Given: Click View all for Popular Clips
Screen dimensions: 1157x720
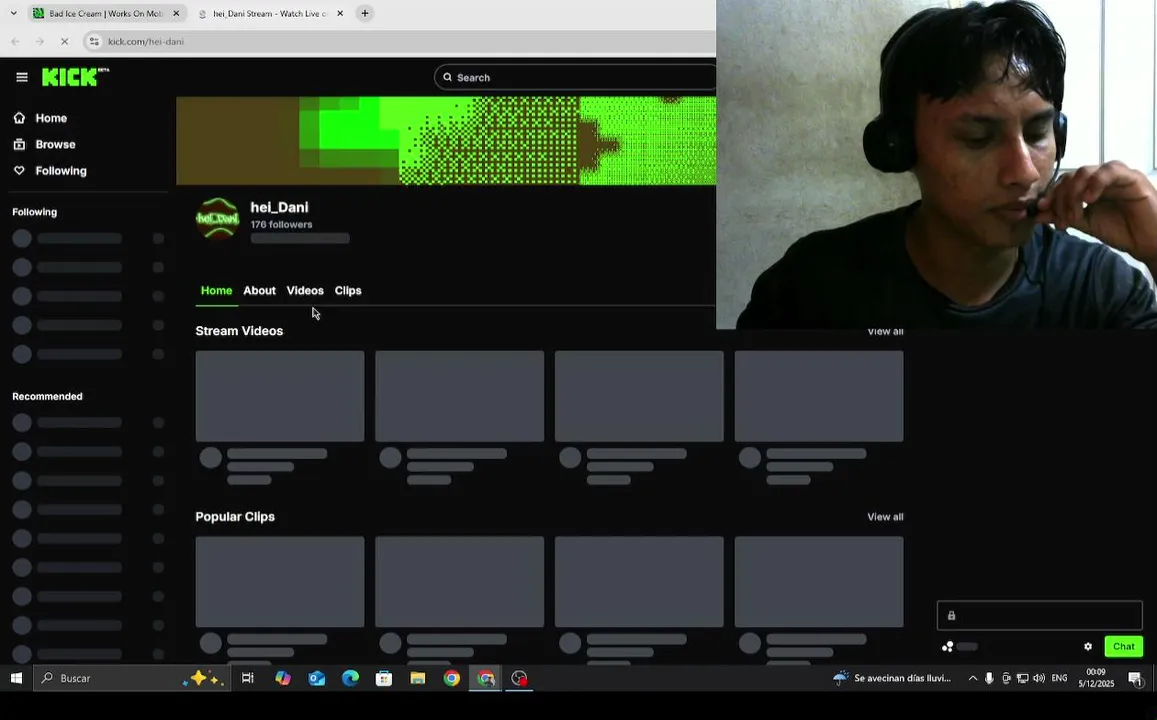Looking at the screenshot, I should pos(885,517).
